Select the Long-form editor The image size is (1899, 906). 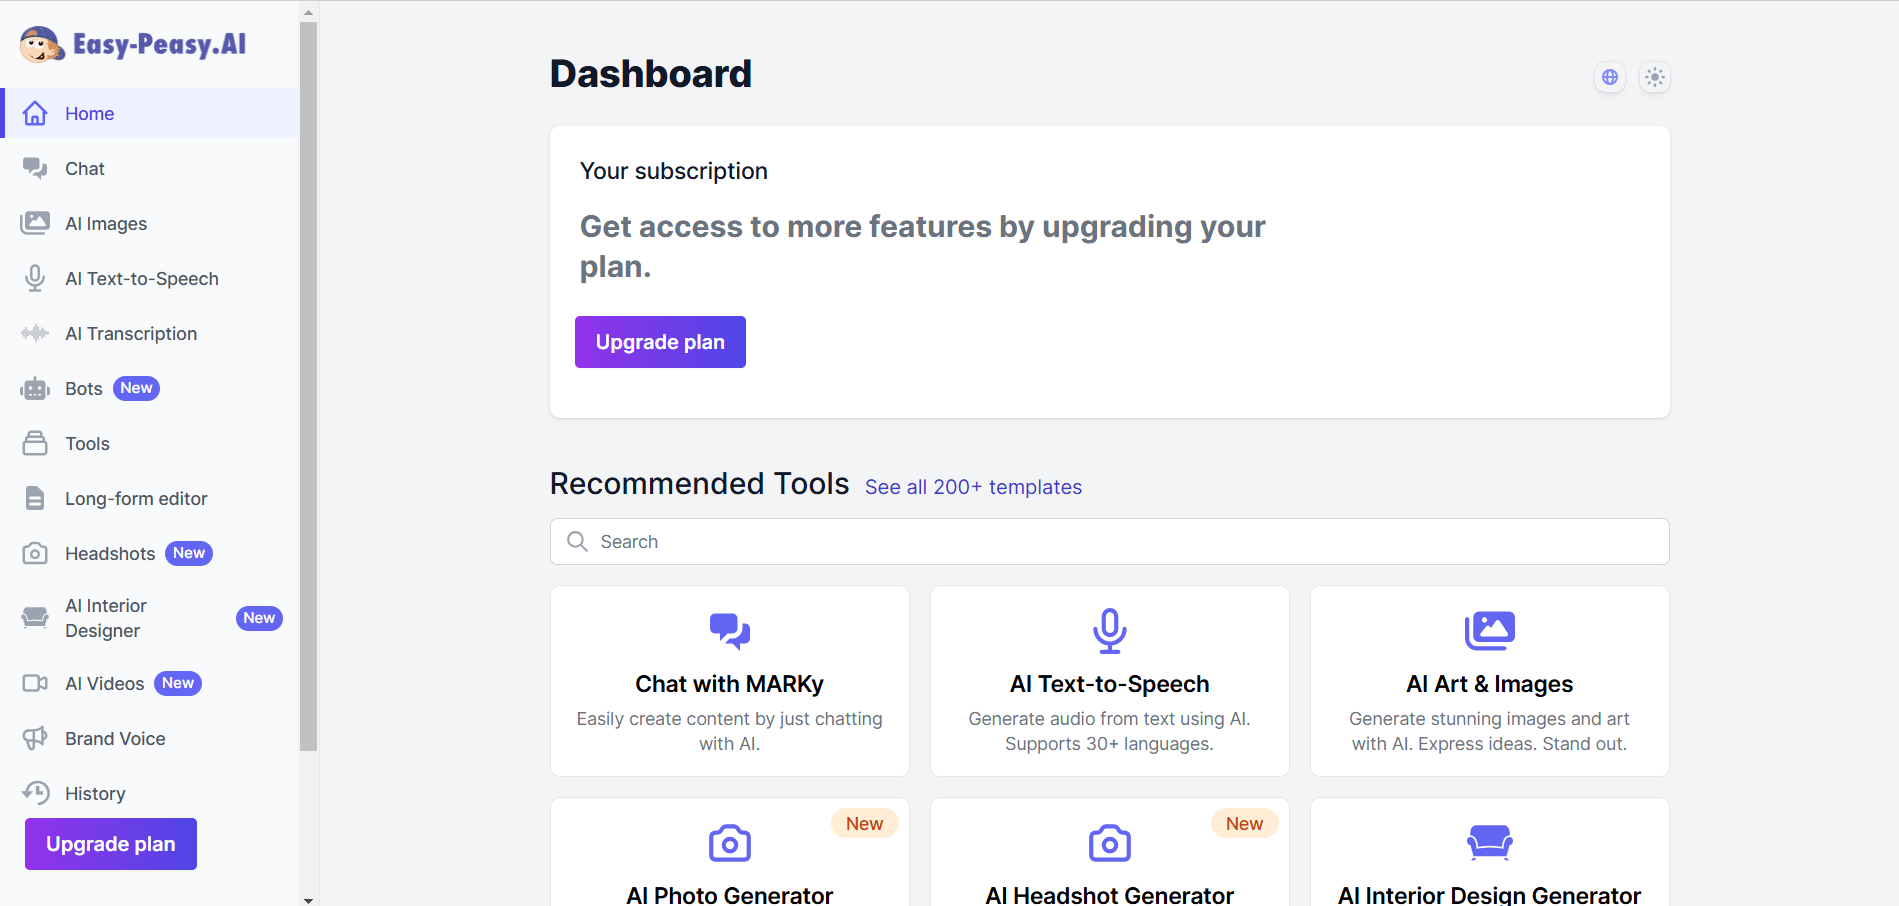136,498
